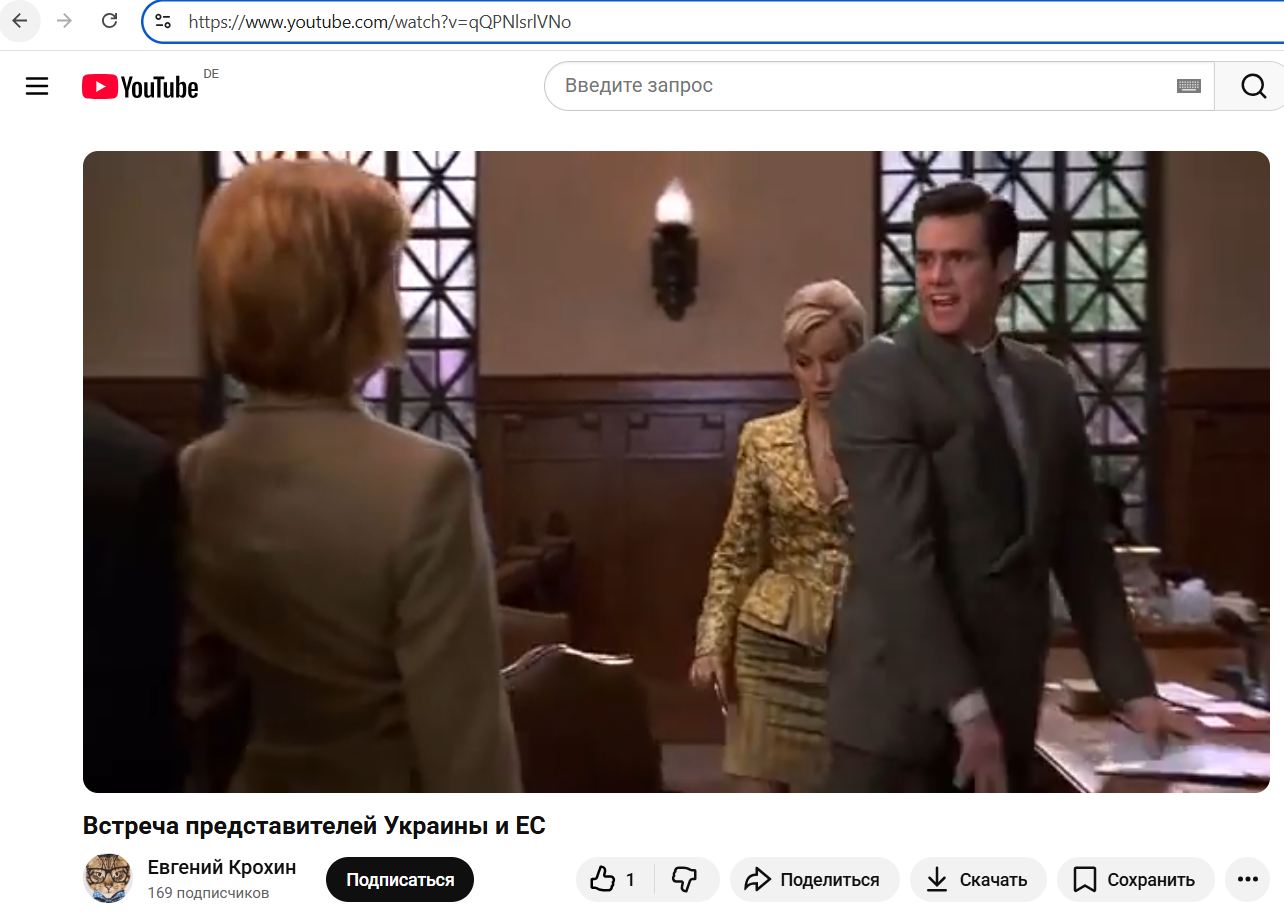
Task: Open the YouTube main menu (hamburger icon)
Action: pos(37,86)
